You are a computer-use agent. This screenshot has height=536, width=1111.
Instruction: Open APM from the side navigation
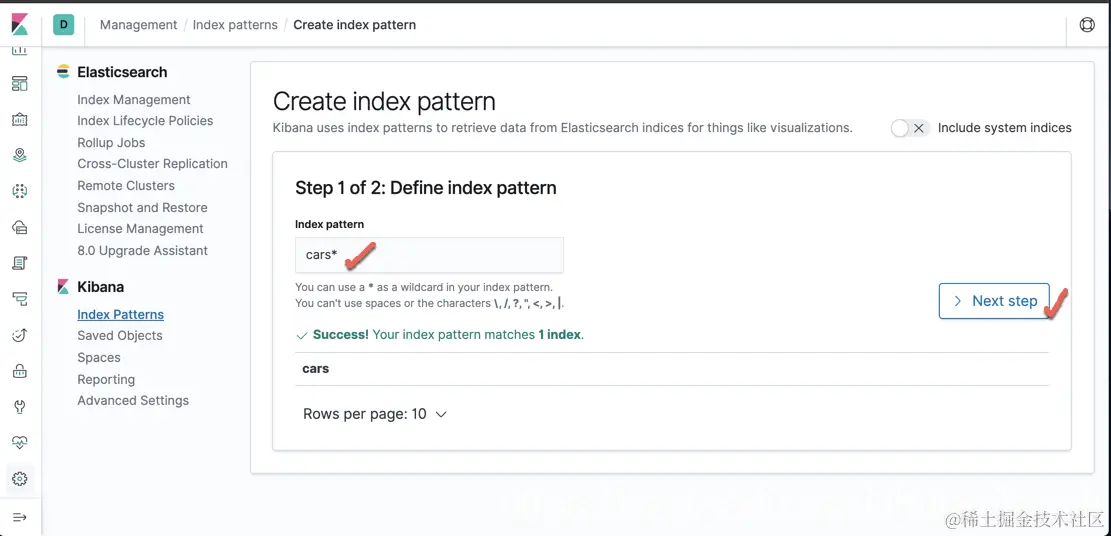pyautogui.click(x=20, y=299)
